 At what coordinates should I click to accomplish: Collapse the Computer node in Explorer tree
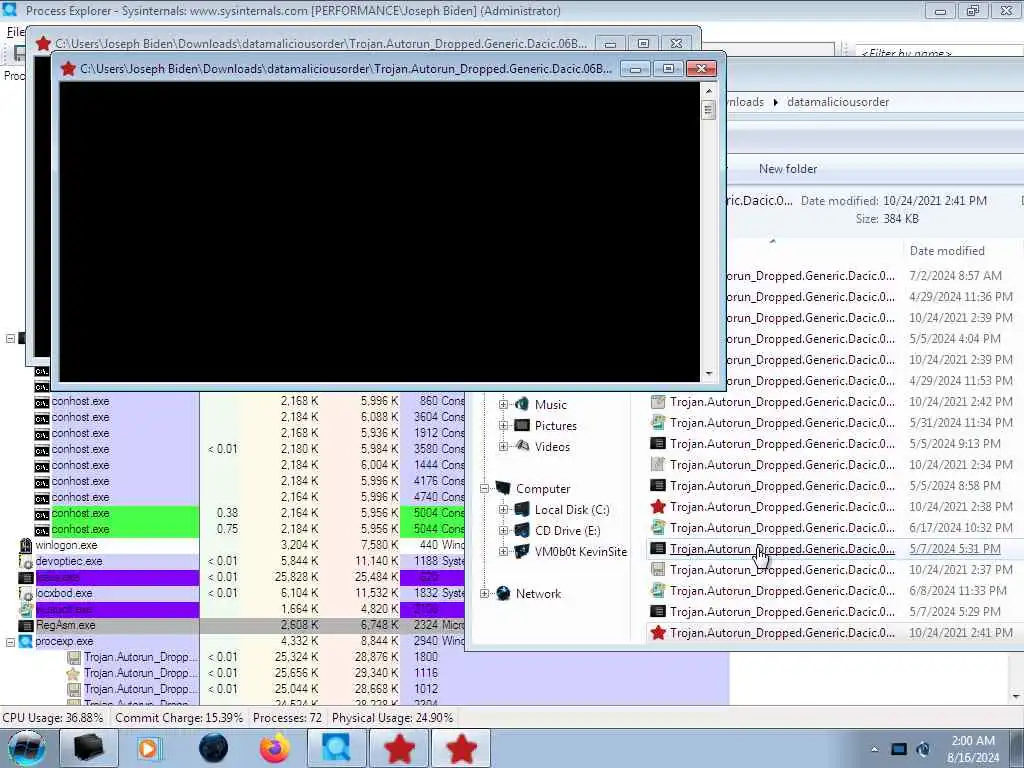point(484,488)
